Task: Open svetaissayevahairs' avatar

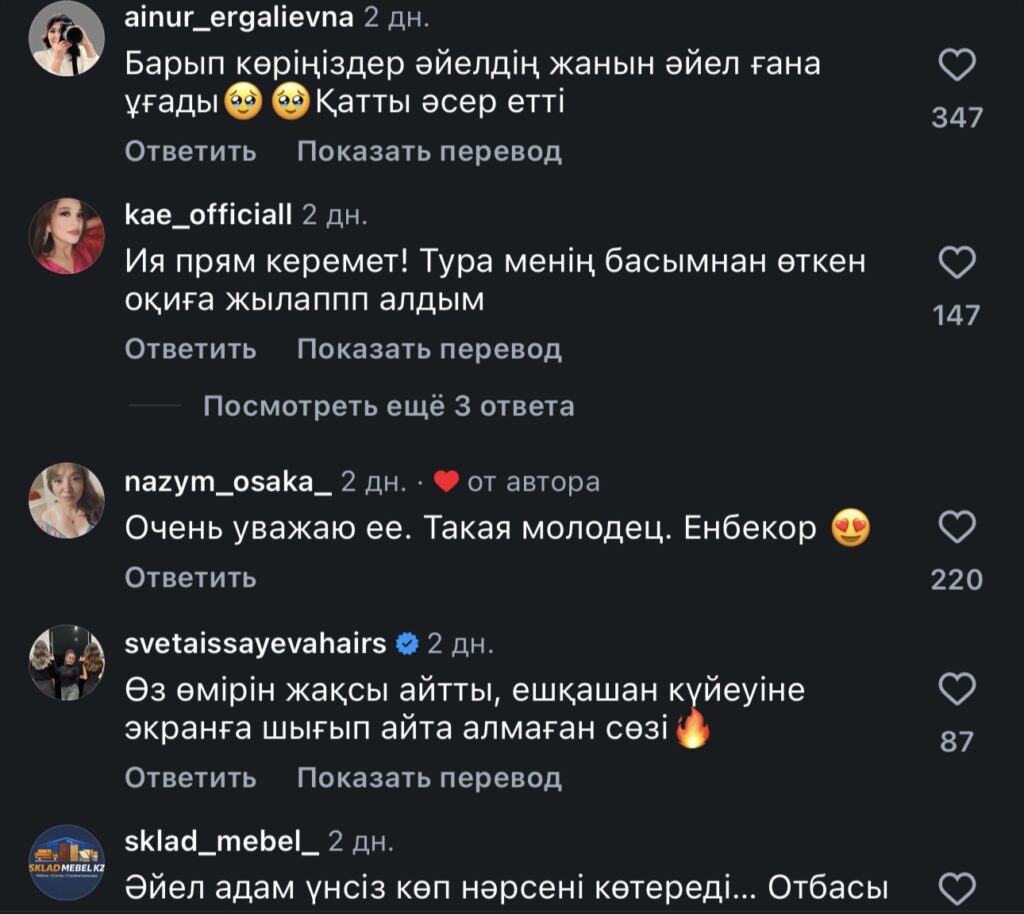Action: point(67,664)
